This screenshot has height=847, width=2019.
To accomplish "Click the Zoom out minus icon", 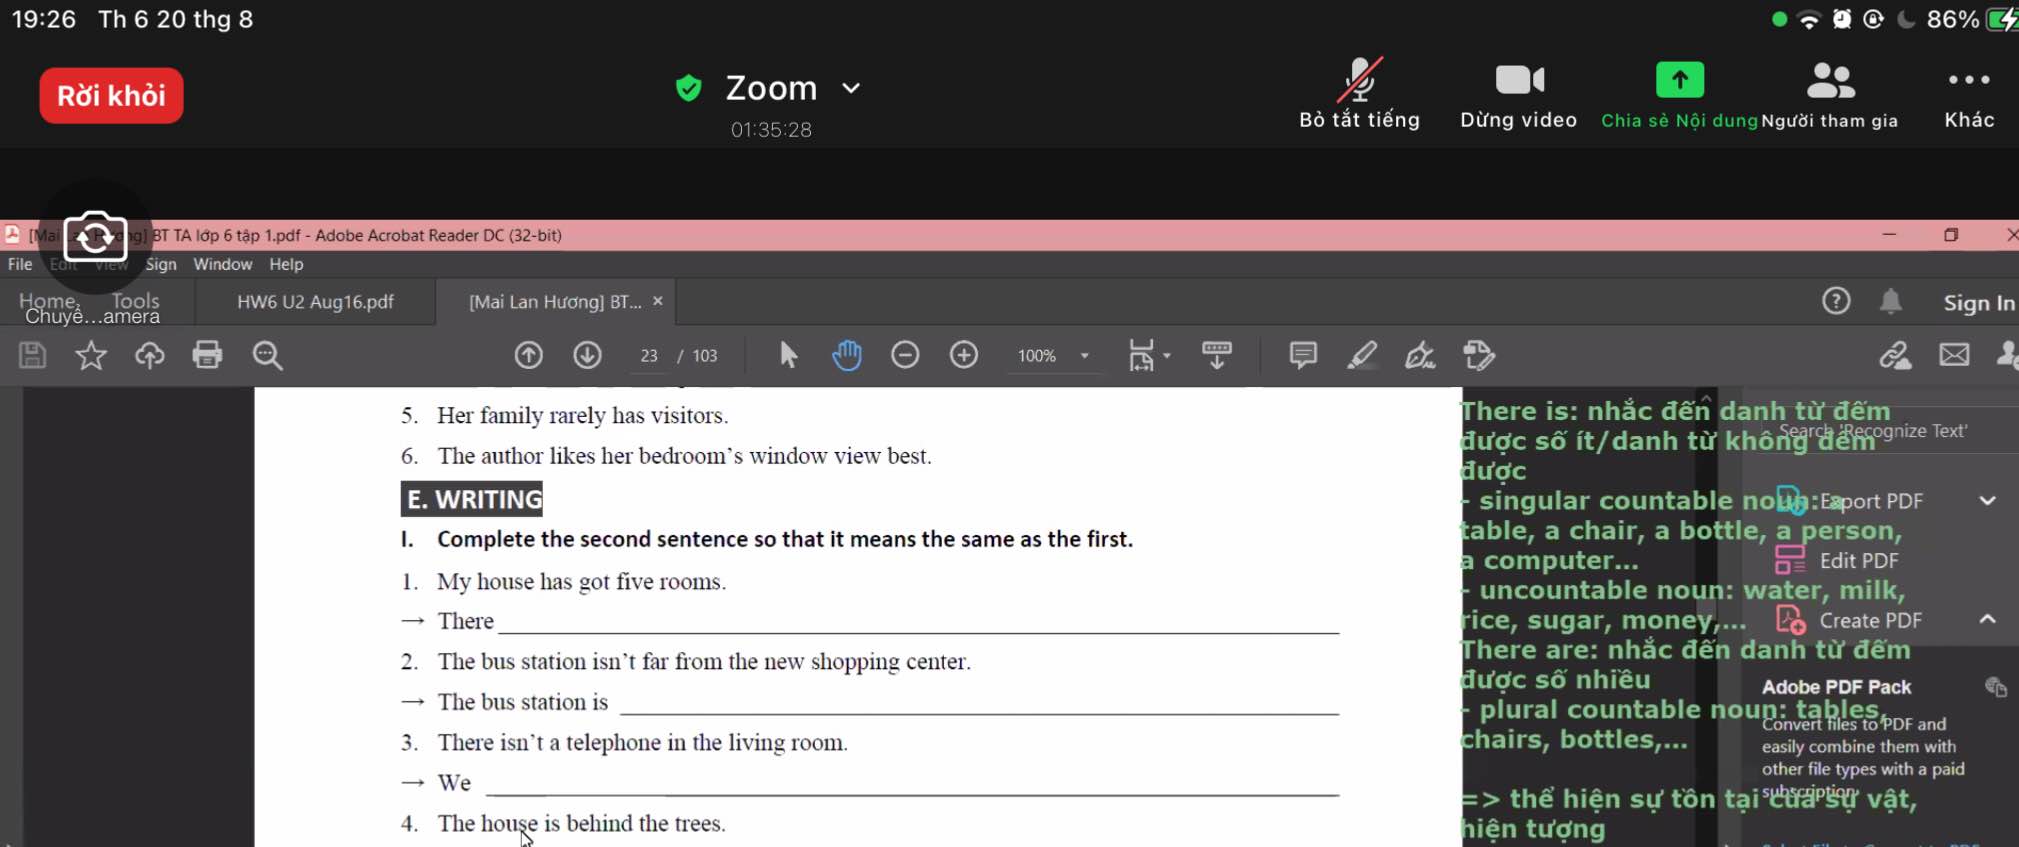I will click(x=905, y=355).
